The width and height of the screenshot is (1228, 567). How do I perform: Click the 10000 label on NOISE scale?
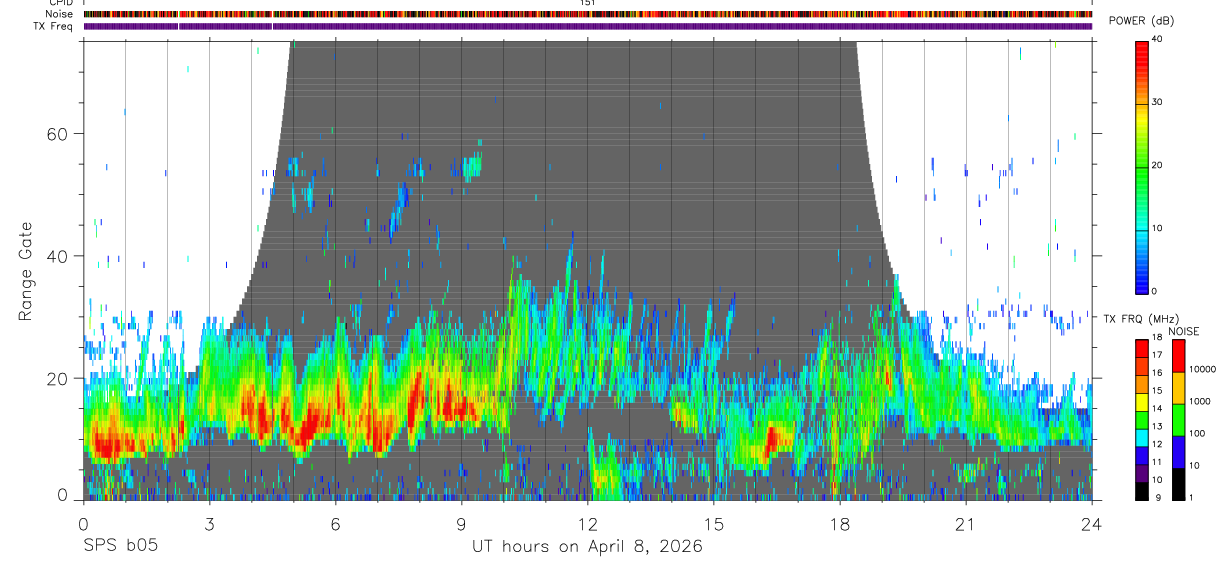pos(1203,369)
